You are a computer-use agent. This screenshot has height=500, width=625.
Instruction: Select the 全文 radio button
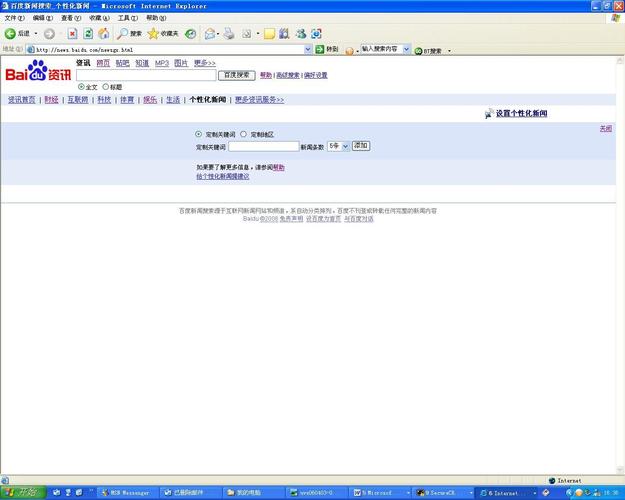(x=81, y=87)
